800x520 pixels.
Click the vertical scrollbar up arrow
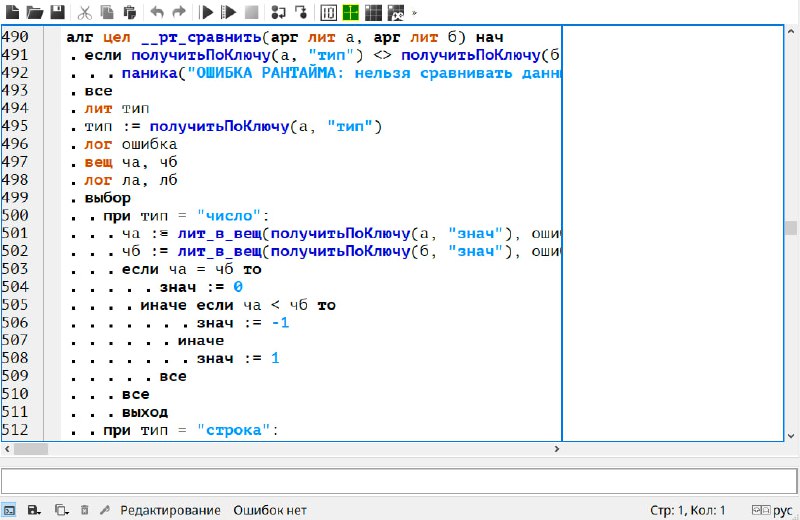click(791, 31)
